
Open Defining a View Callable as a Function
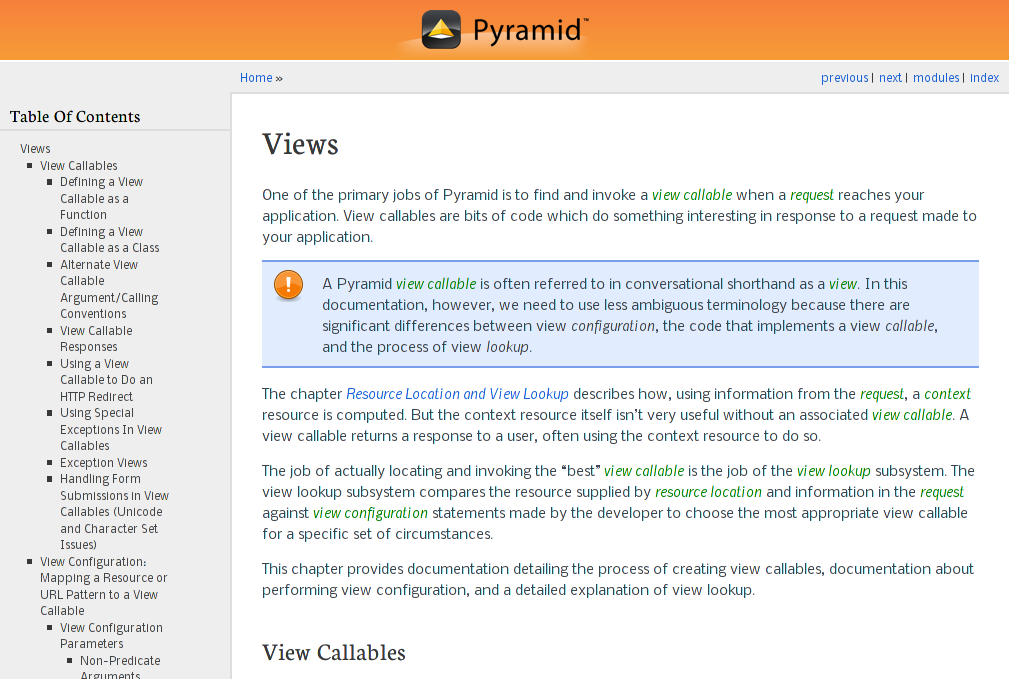coord(101,198)
